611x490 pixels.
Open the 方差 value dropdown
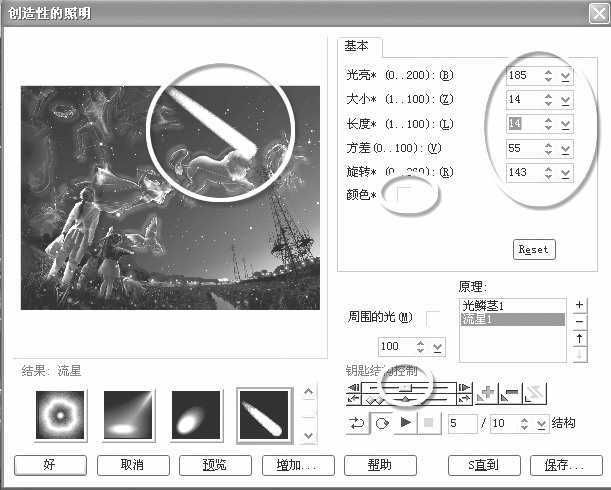click(x=566, y=147)
